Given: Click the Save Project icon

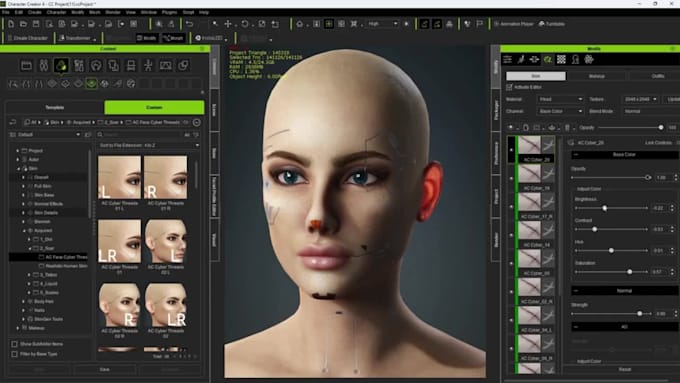Looking at the screenshot, I should tap(36, 24).
